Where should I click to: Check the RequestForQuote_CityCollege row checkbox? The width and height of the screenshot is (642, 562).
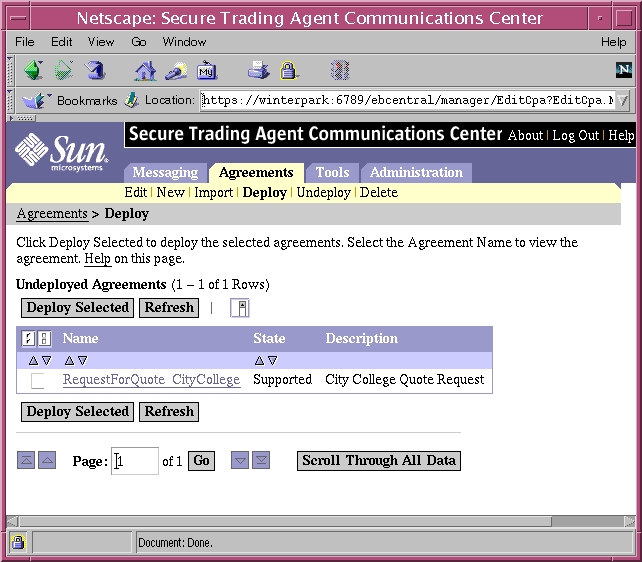pos(38,381)
